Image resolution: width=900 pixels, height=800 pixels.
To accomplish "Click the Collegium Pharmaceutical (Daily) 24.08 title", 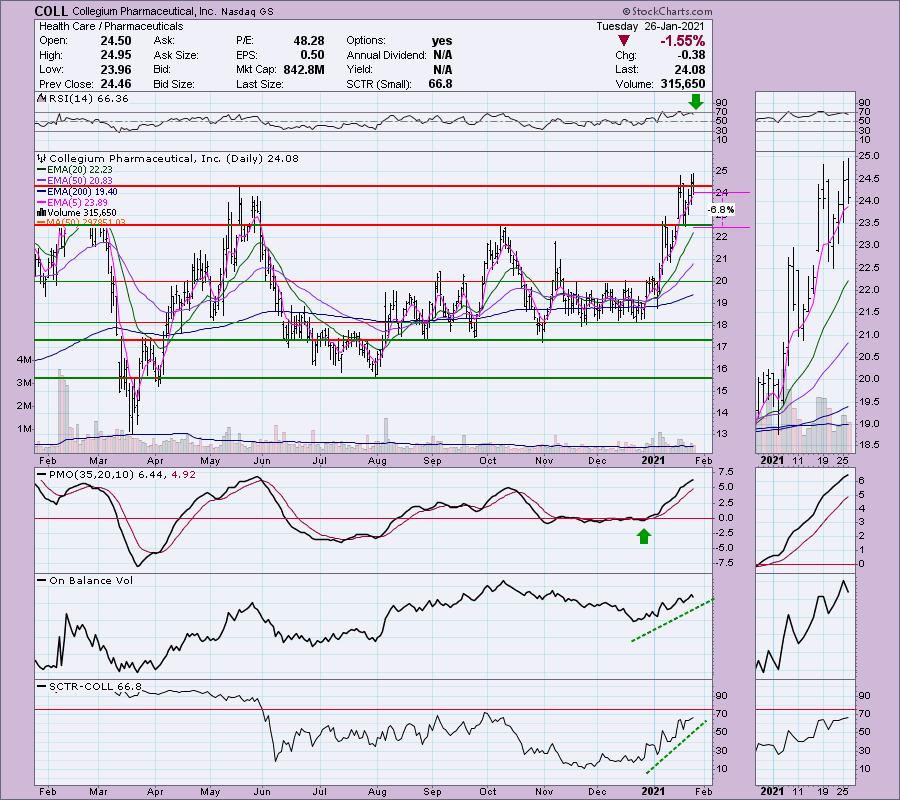I will point(174,158).
